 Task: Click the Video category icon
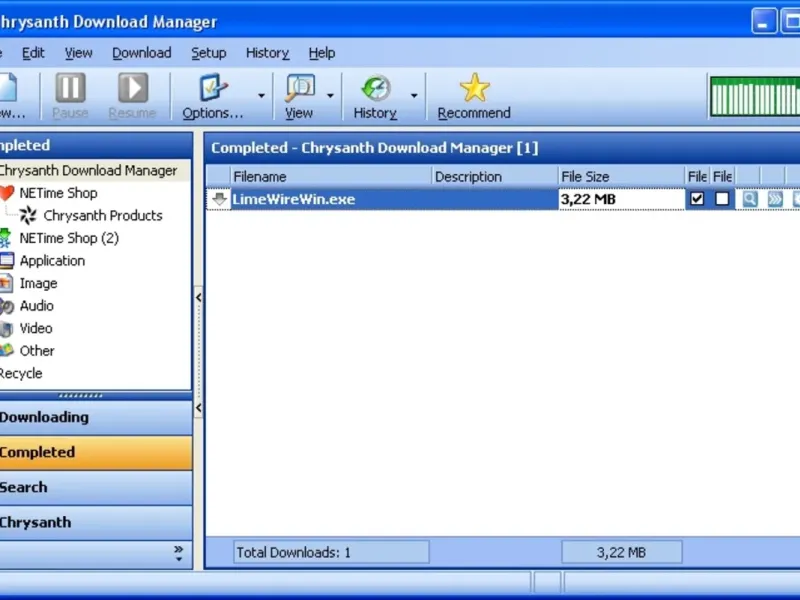(x=6, y=329)
